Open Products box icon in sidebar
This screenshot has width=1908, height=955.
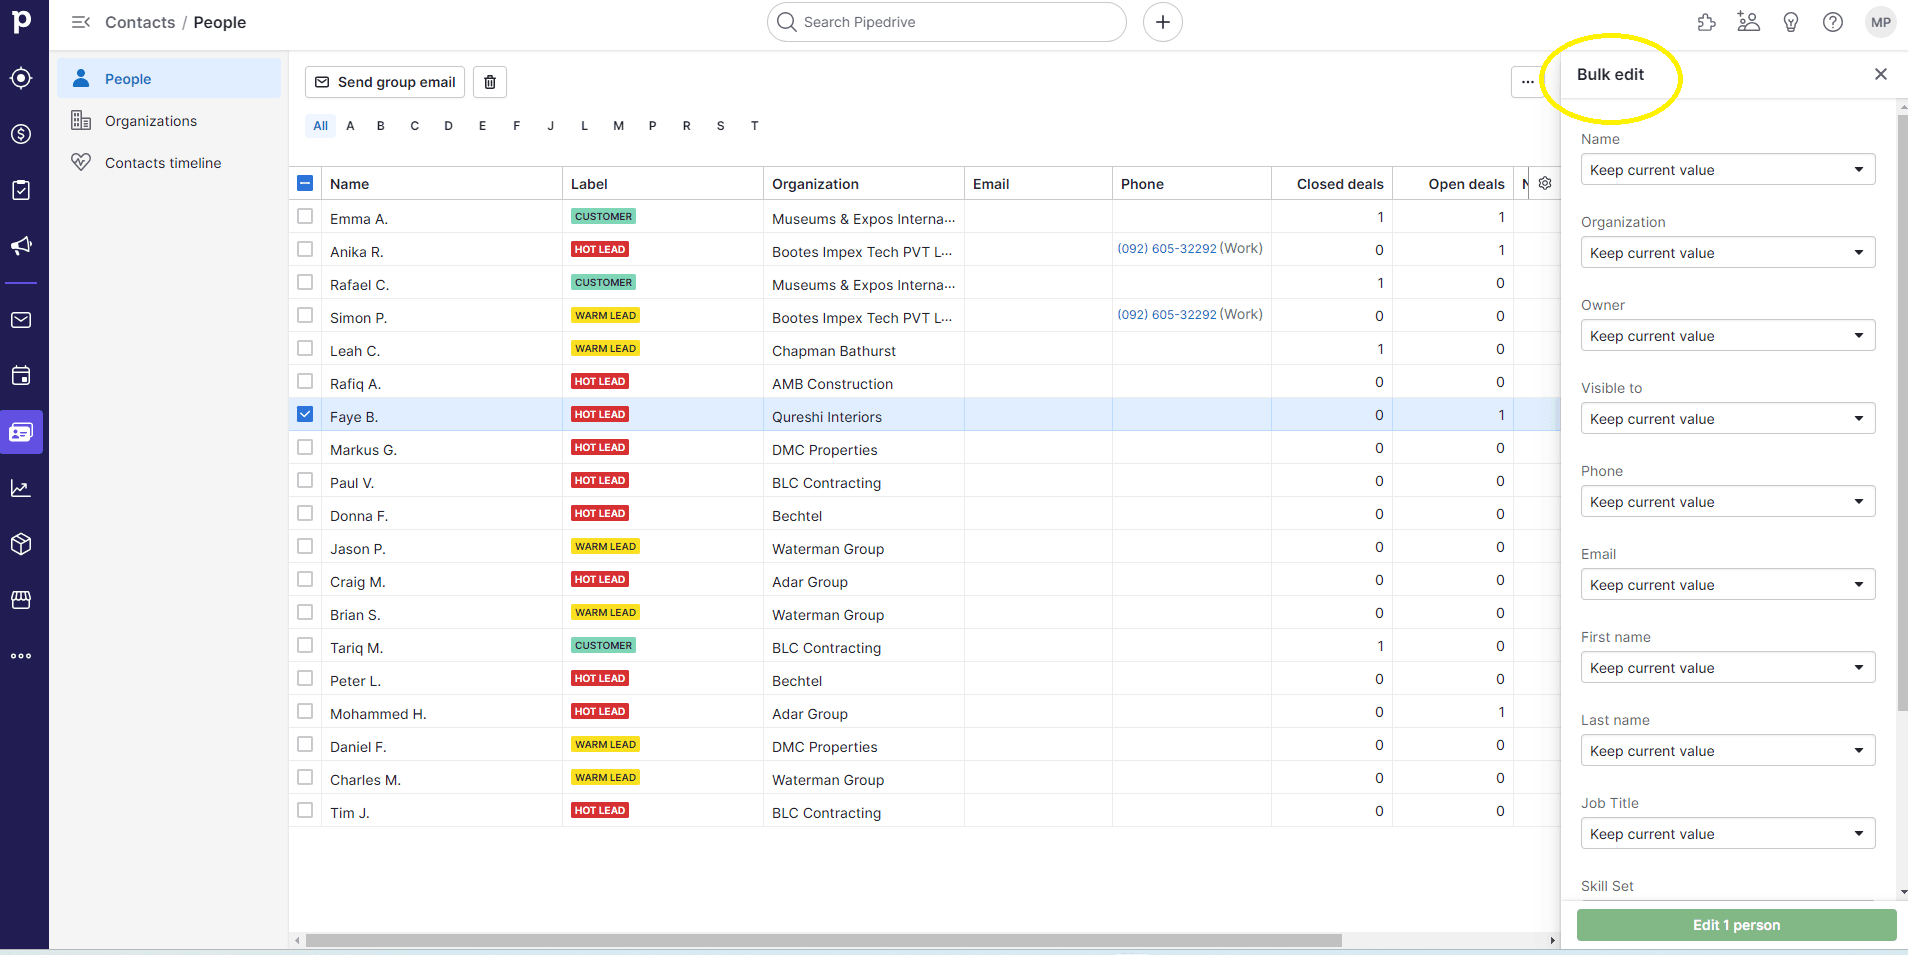21,544
